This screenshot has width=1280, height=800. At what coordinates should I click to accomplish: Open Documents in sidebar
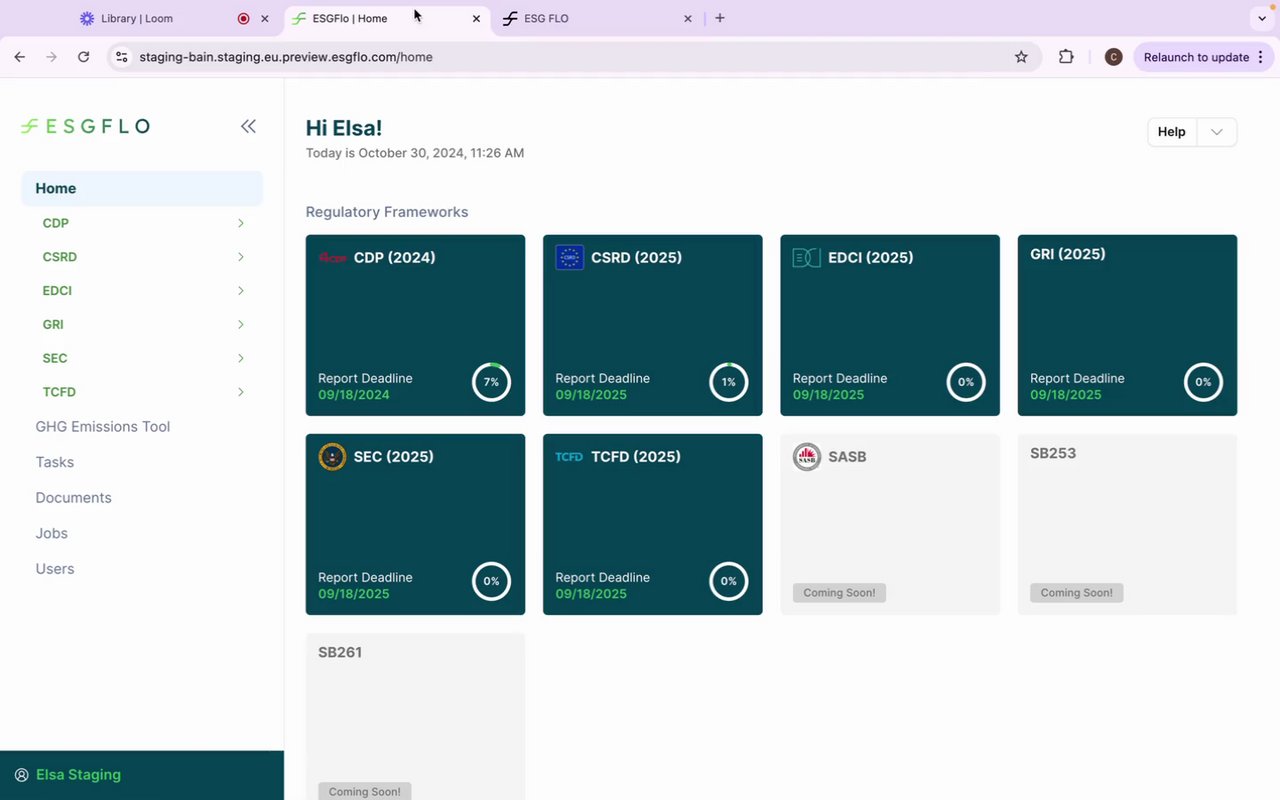point(74,497)
